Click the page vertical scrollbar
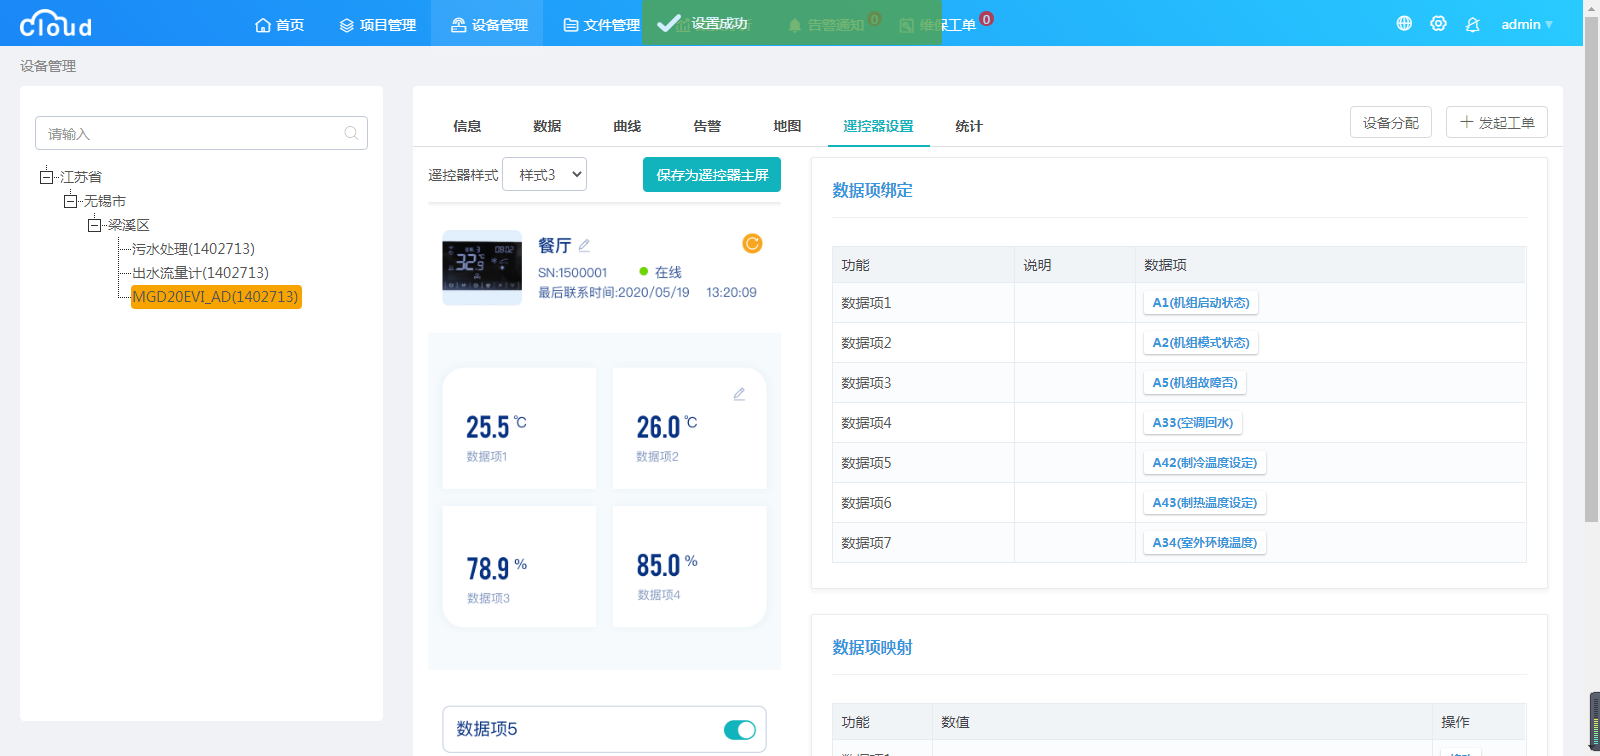 pyautogui.click(x=1591, y=270)
